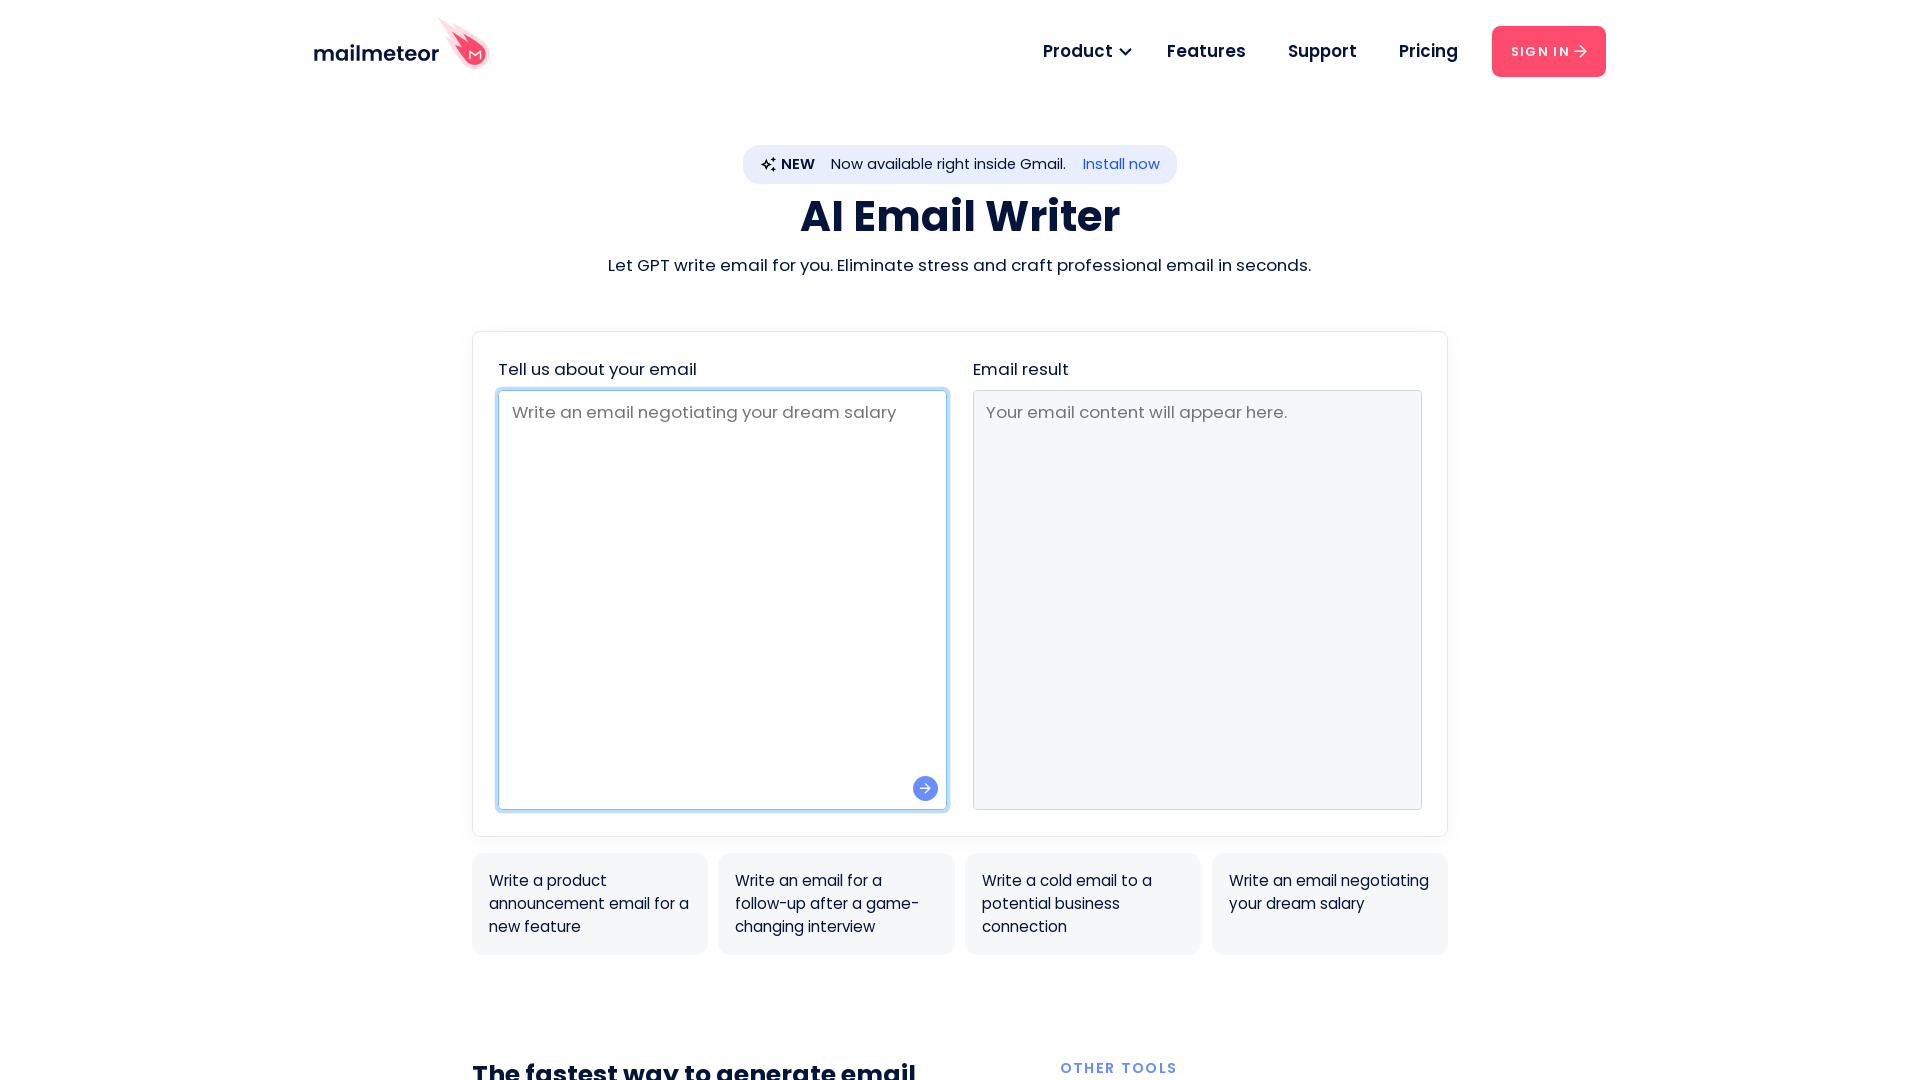The height and width of the screenshot is (1080, 1920).
Task: Click the email input text area
Action: [723, 600]
